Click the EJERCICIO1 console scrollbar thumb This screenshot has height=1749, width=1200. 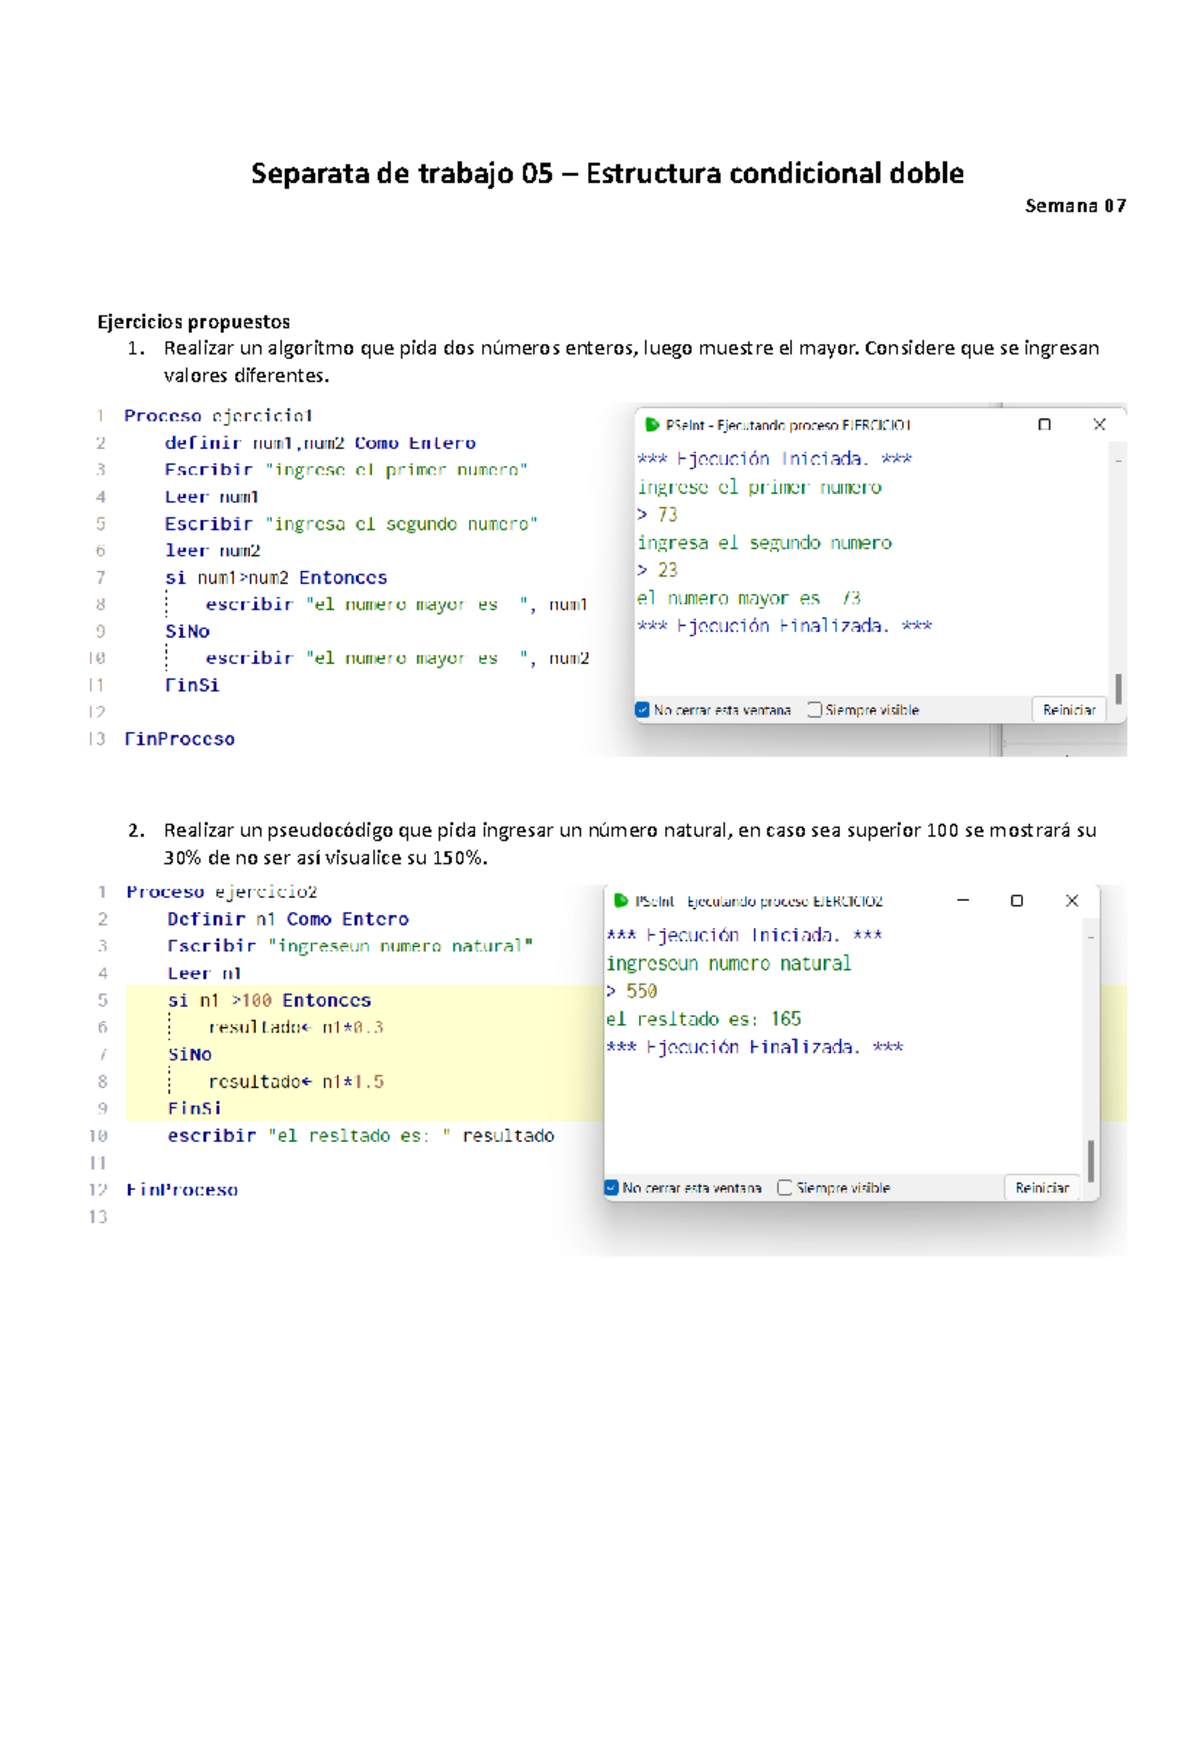coord(1118,688)
